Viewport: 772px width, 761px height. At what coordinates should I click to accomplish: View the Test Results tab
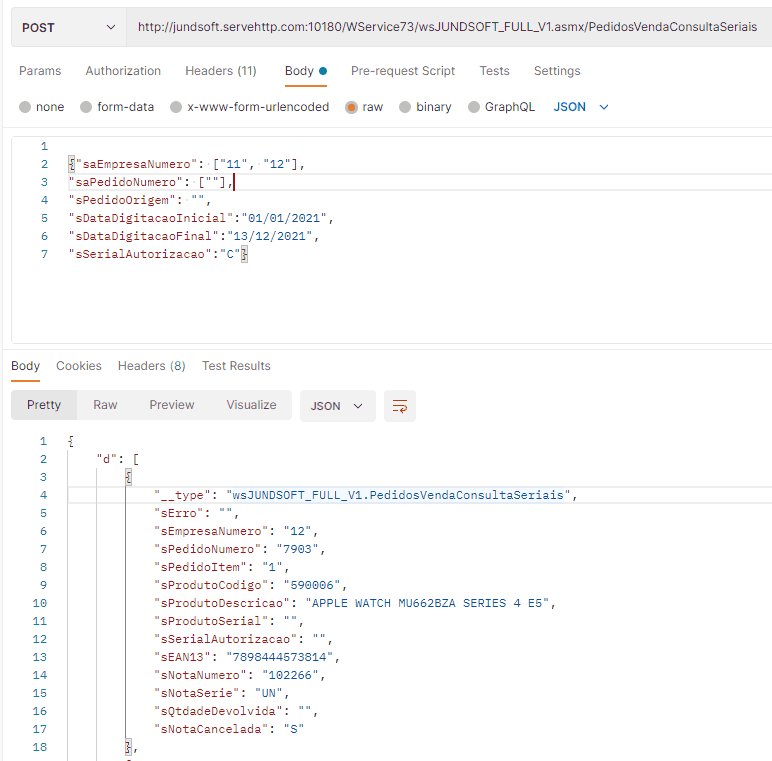tap(236, 366)
